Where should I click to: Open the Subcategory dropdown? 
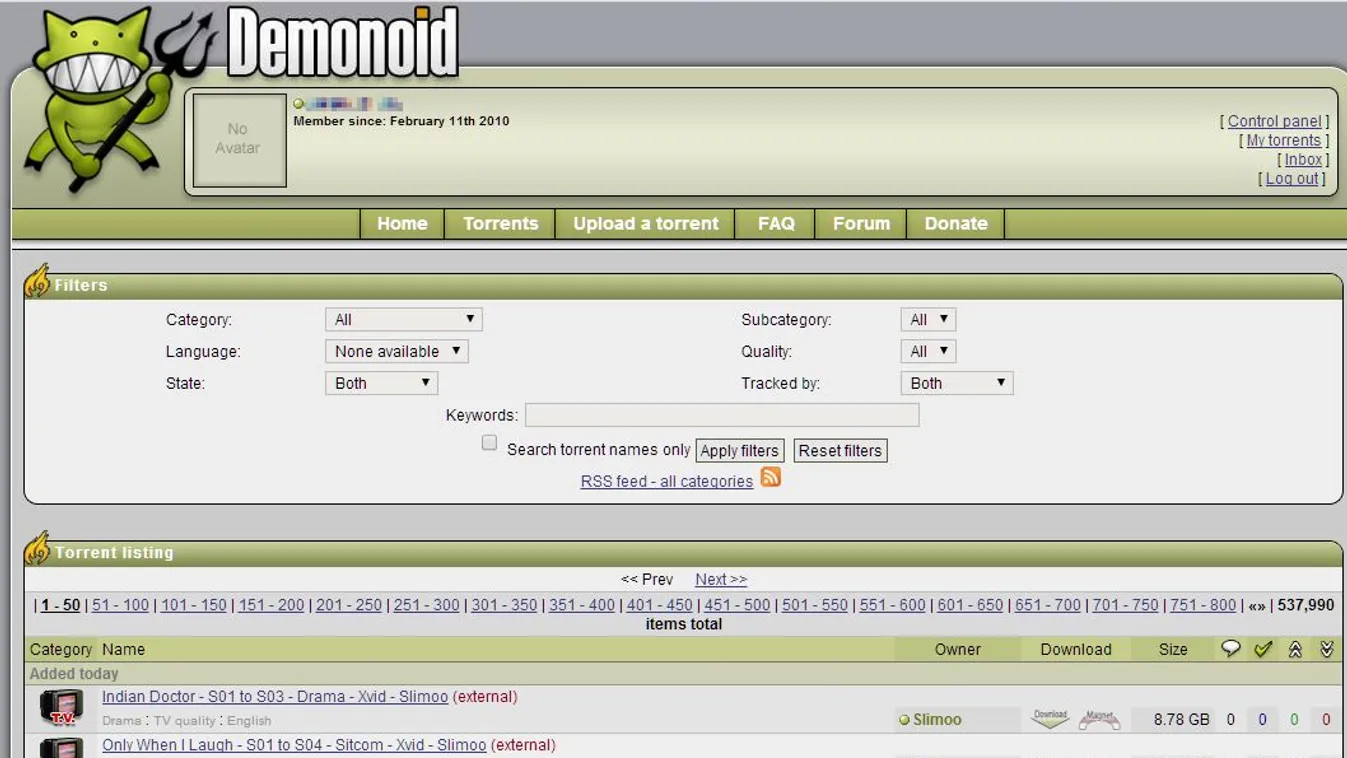928,320
